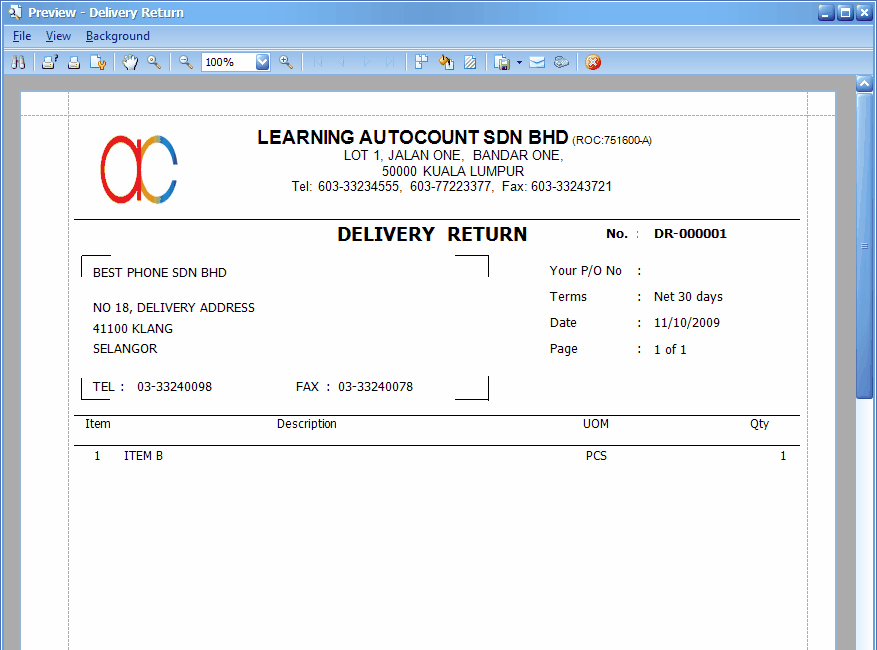Open the View menu
The height and width of the screenshot is (650, 877).
(x=58, y=36)
